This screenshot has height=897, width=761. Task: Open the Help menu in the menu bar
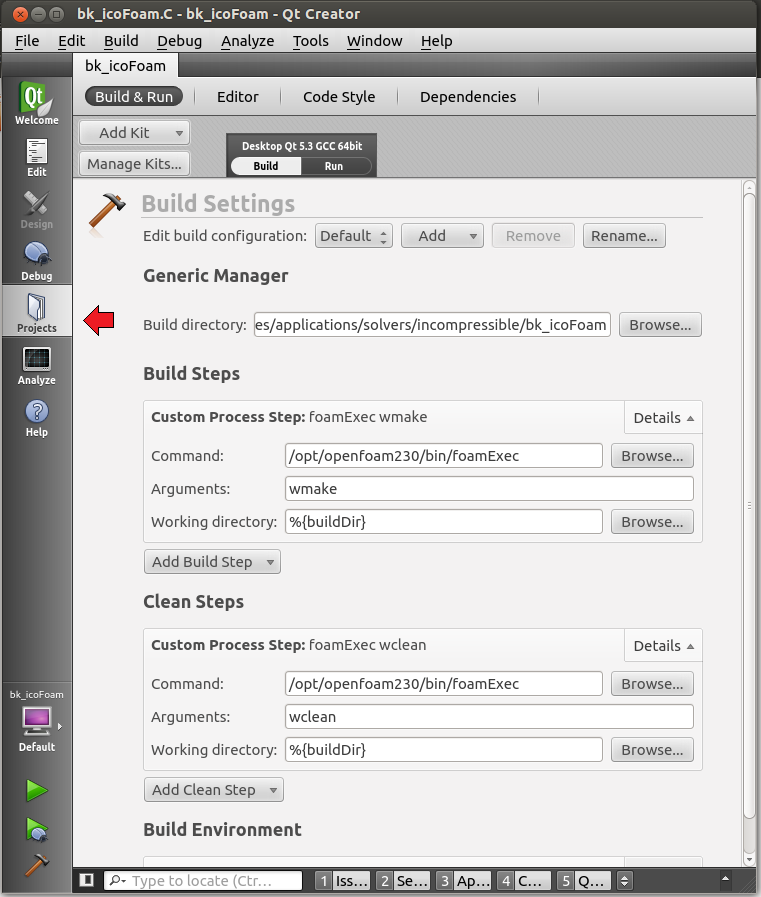(x=437, y=41)
